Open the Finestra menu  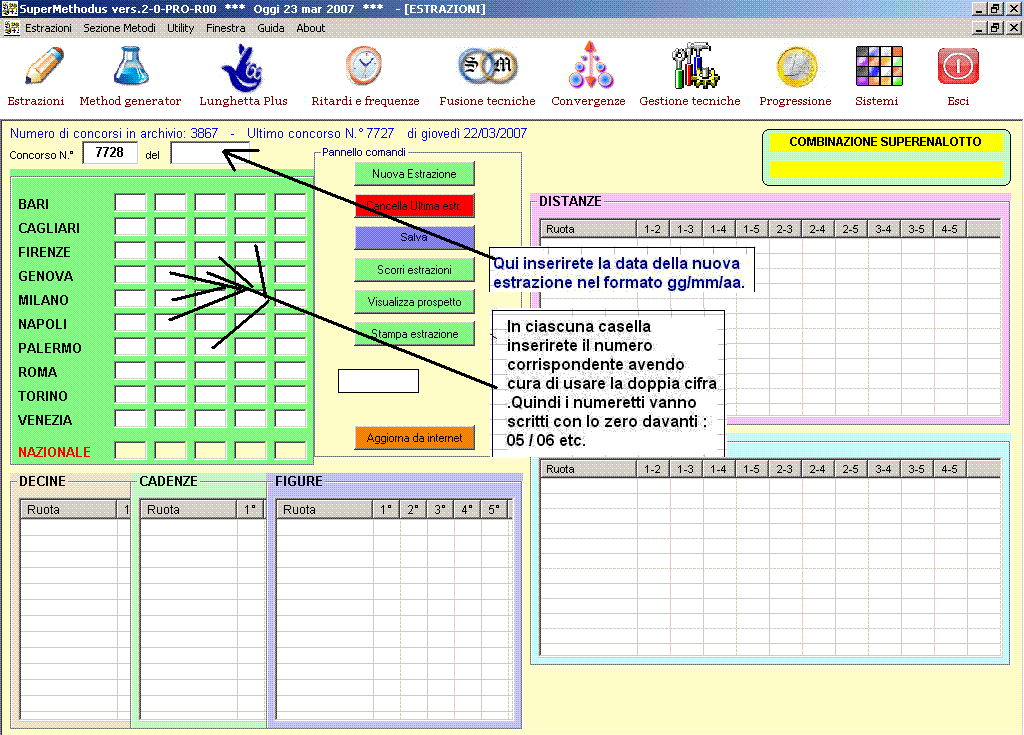pos(225,28)
